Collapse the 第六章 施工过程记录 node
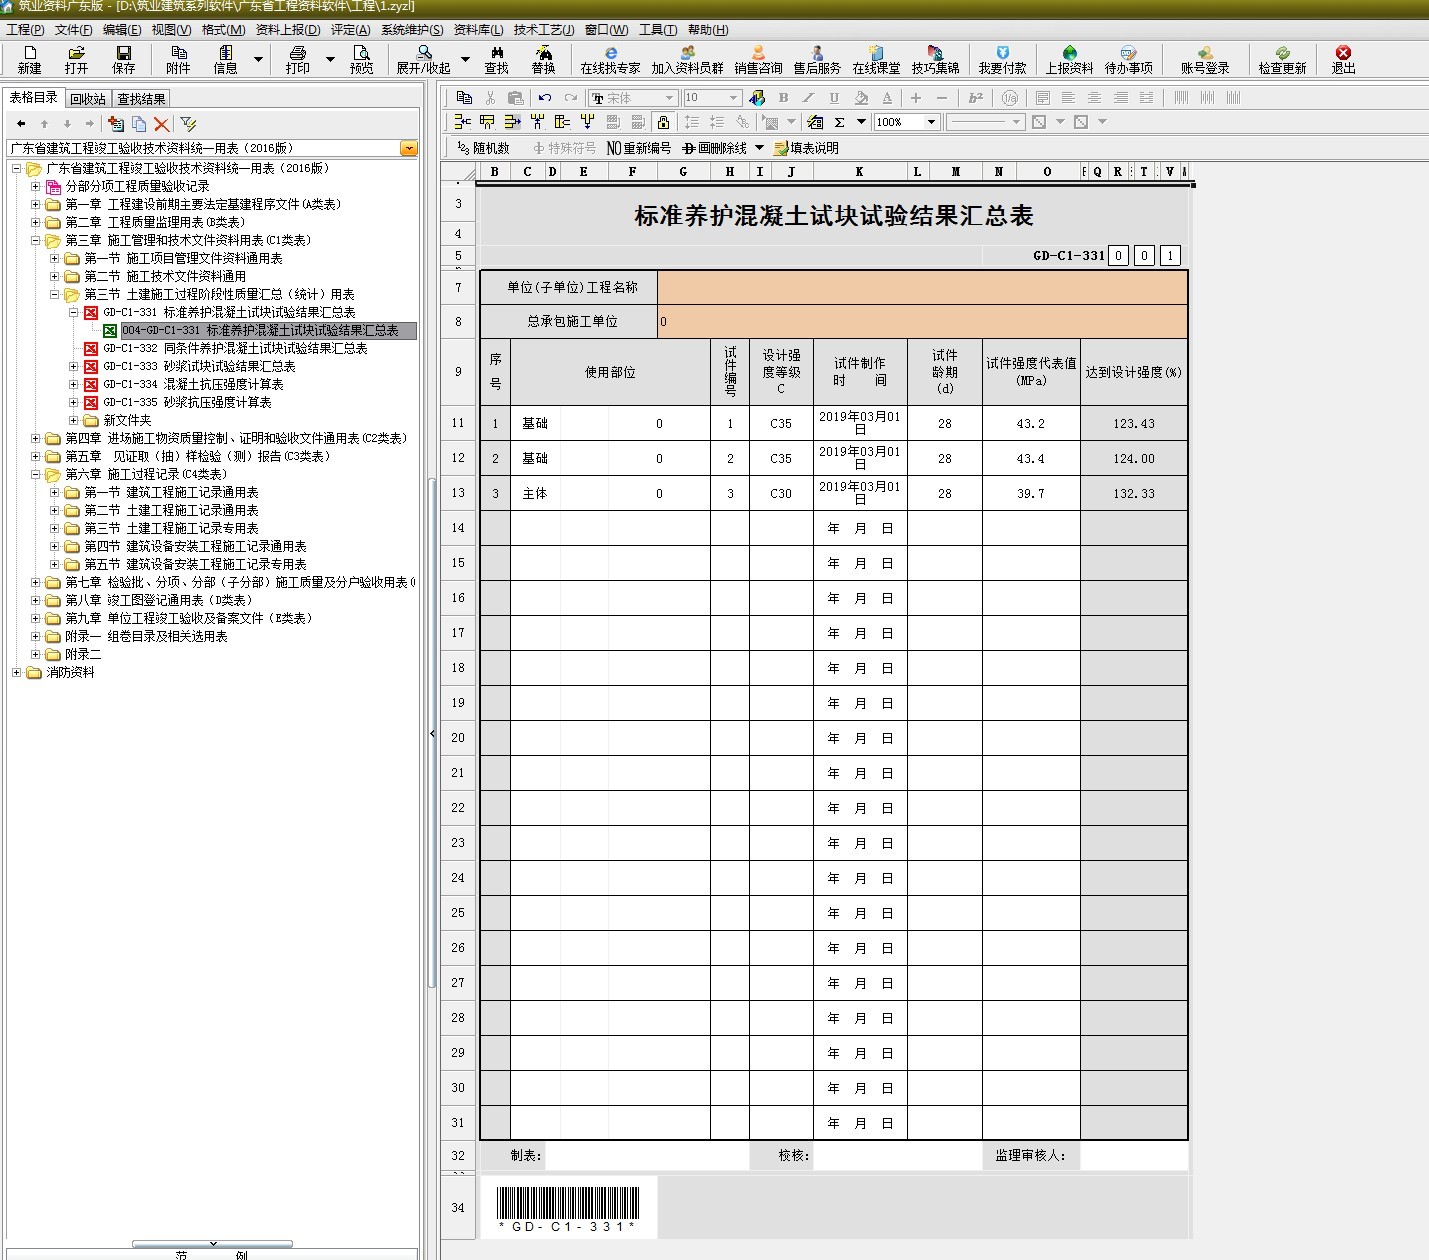This screenshot has height=1260, width=1429. (x=36, y=474)
